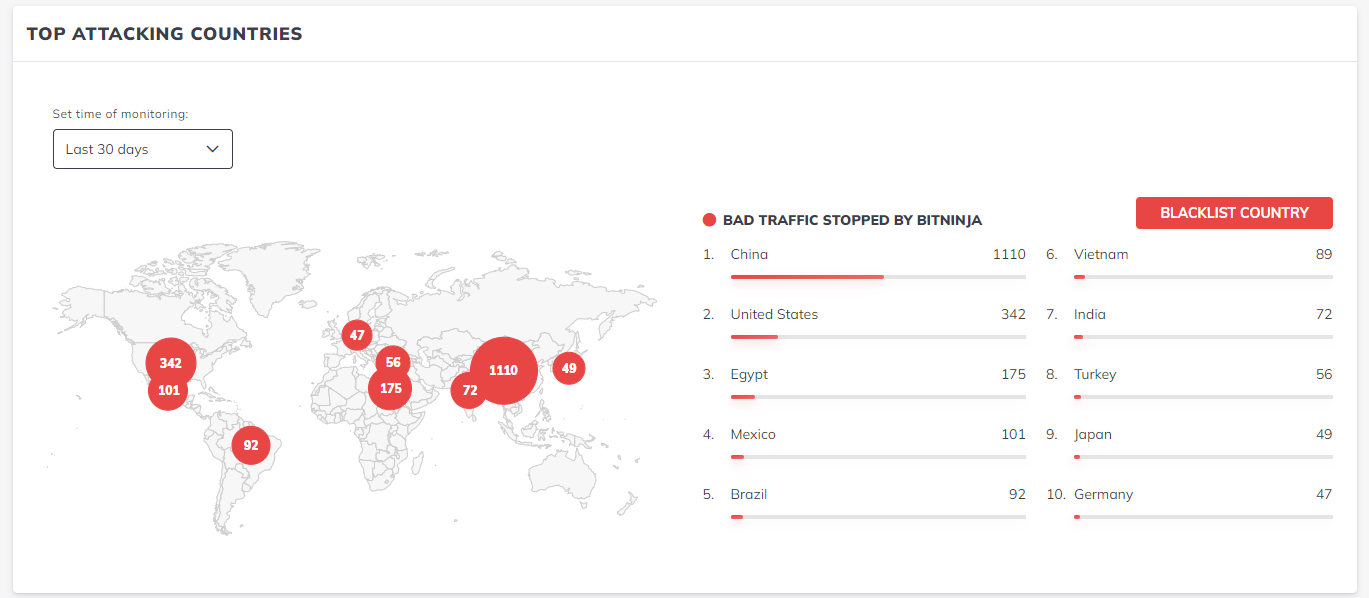
Task: Select the Japan attack bubble showing 49
Action: click(568, 368)
